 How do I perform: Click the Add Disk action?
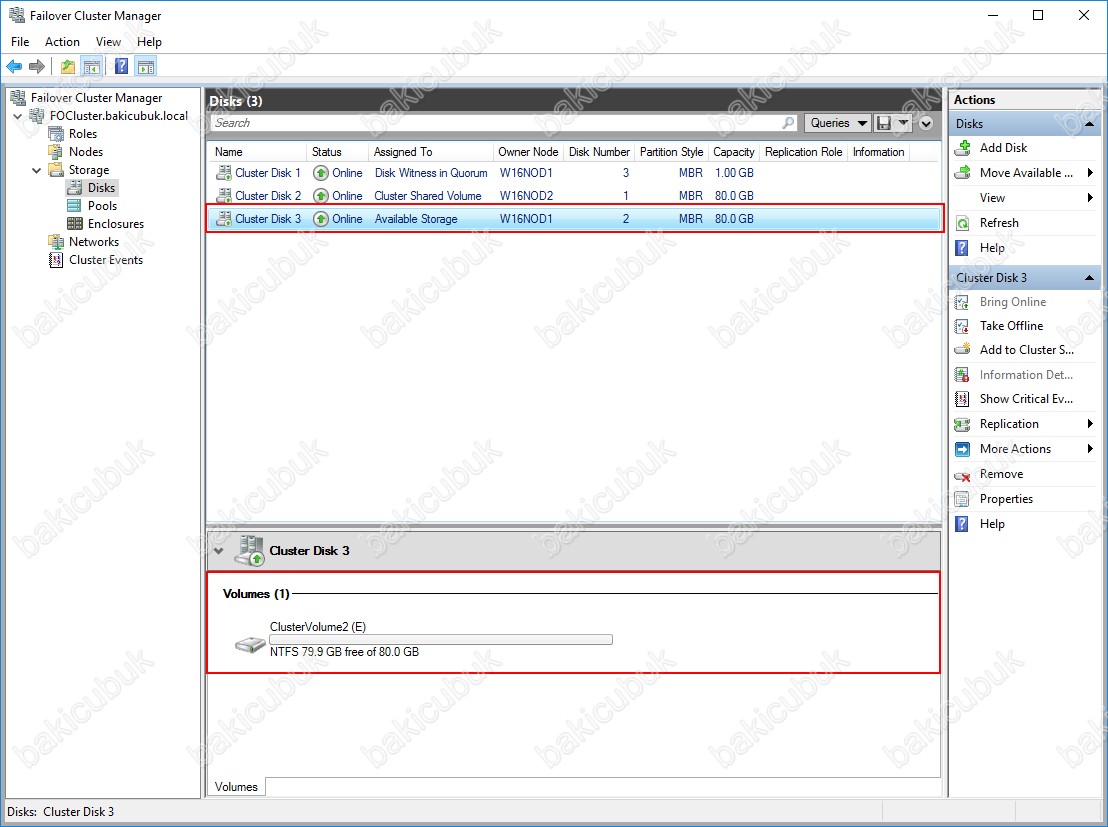[1003, 148]
